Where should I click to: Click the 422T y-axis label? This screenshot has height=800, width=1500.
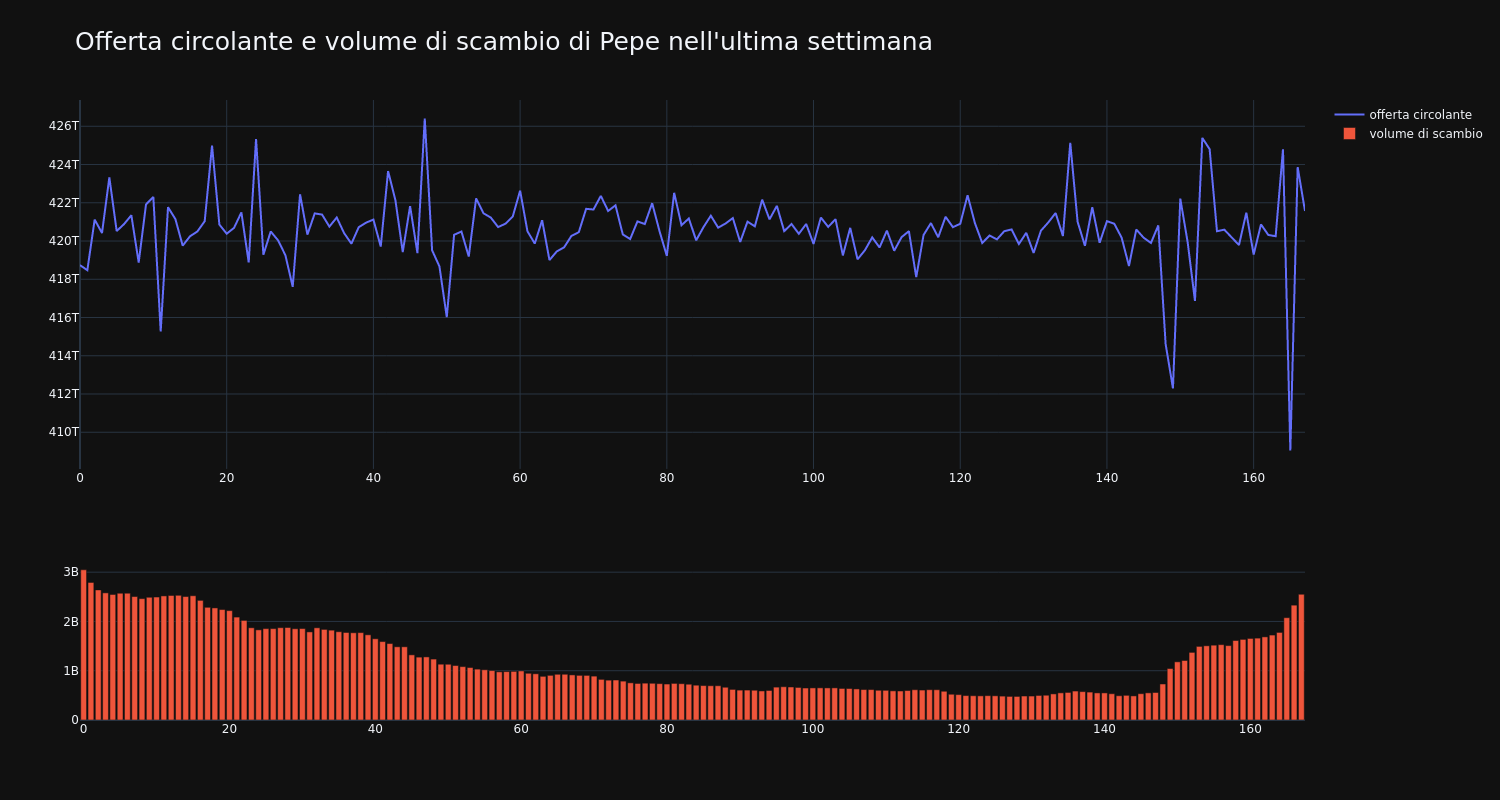(x=63, y=202)
